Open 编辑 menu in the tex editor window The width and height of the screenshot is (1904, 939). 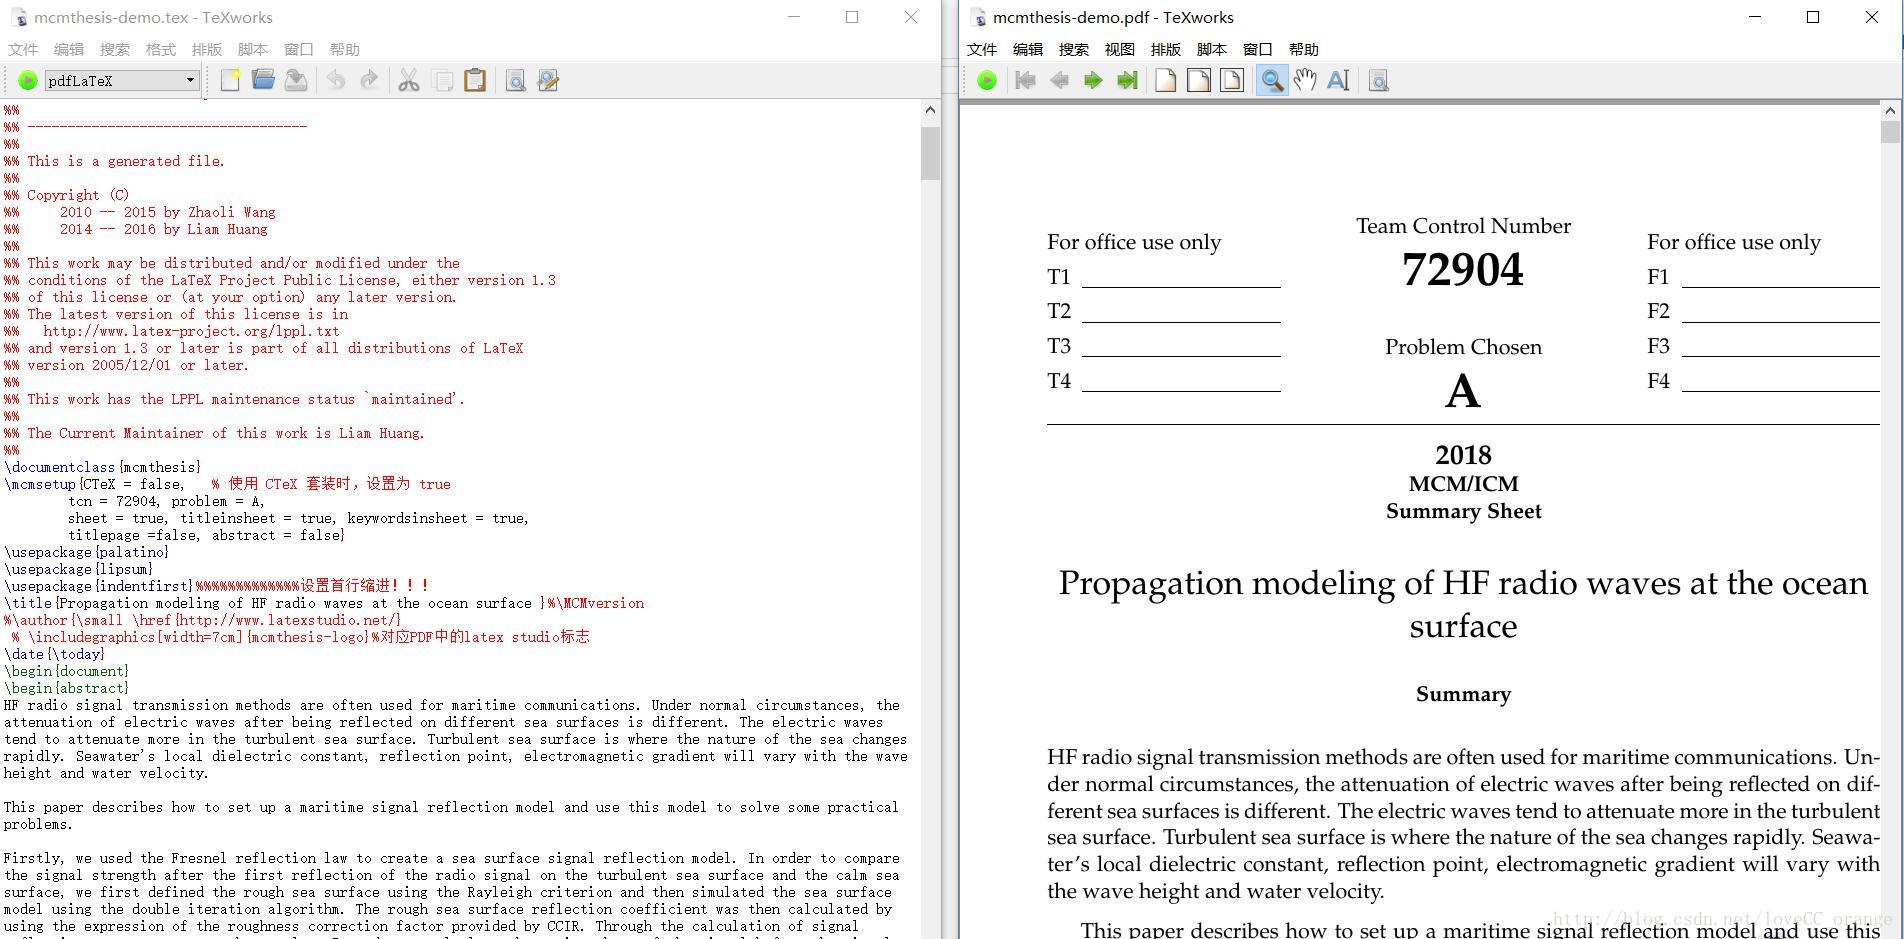[69, 49]
